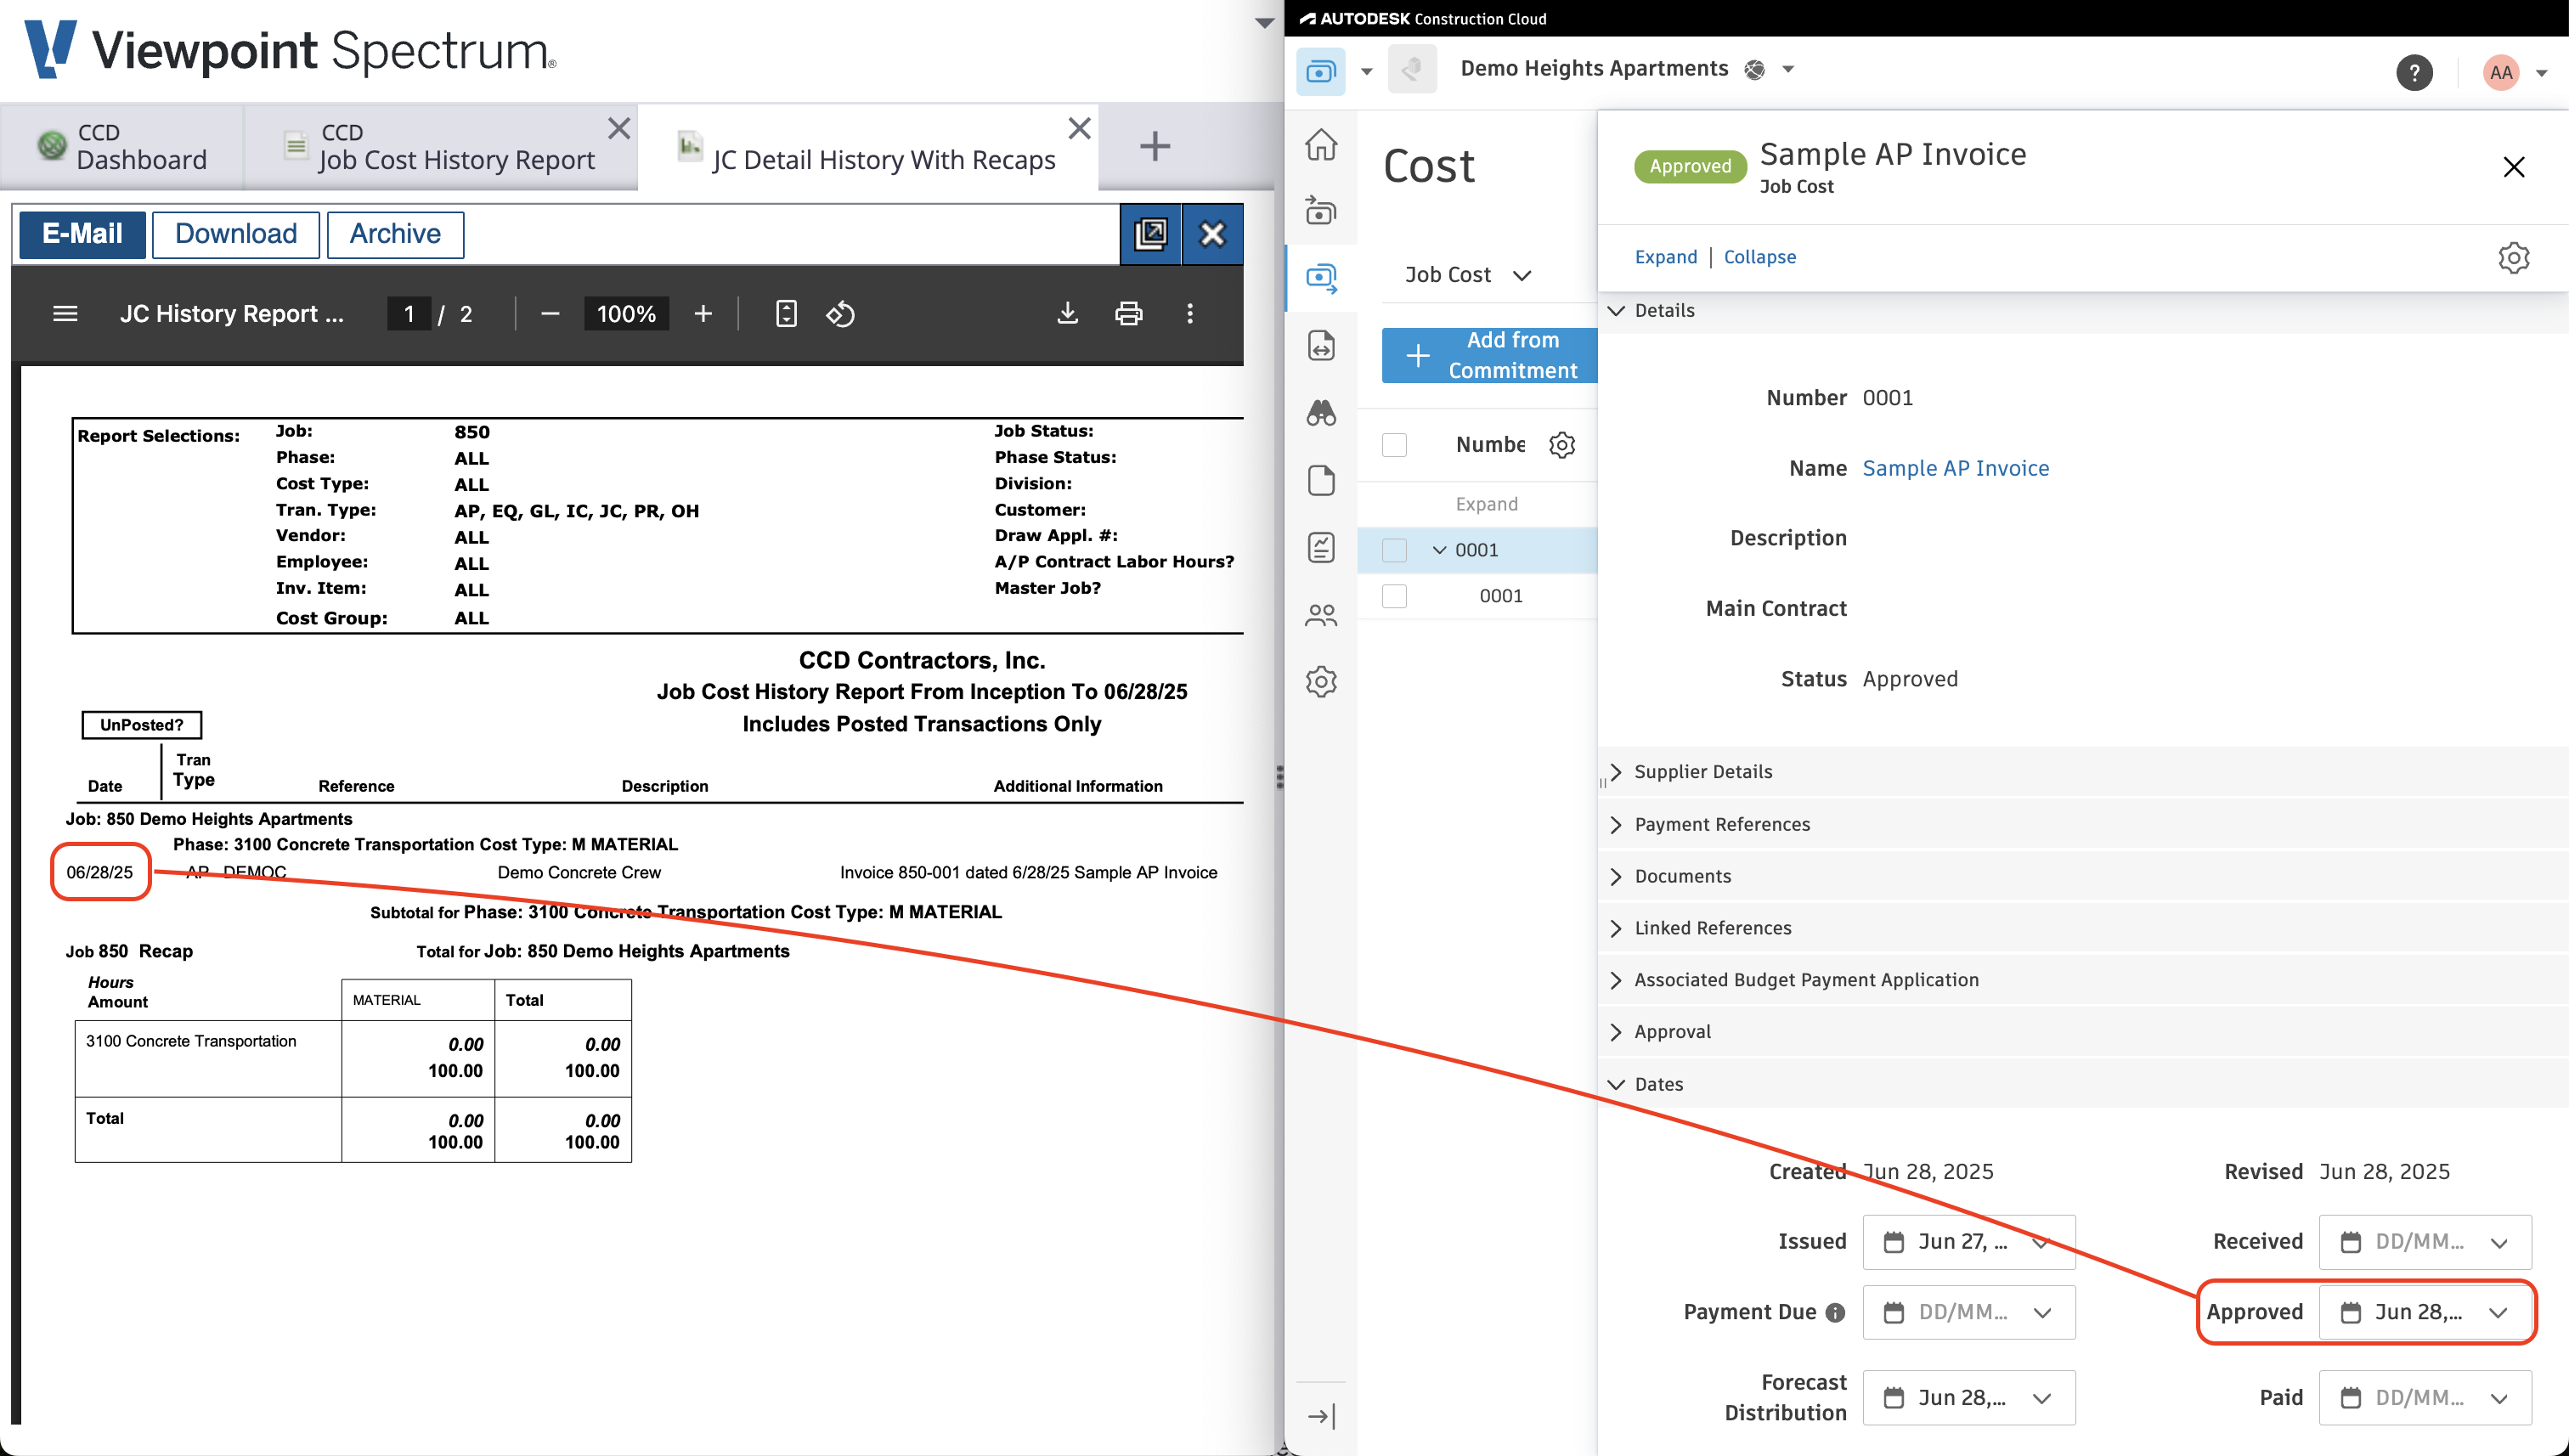Open the project selector dropdown arrow
2569x1456 pixels.
click(1788, 69)
